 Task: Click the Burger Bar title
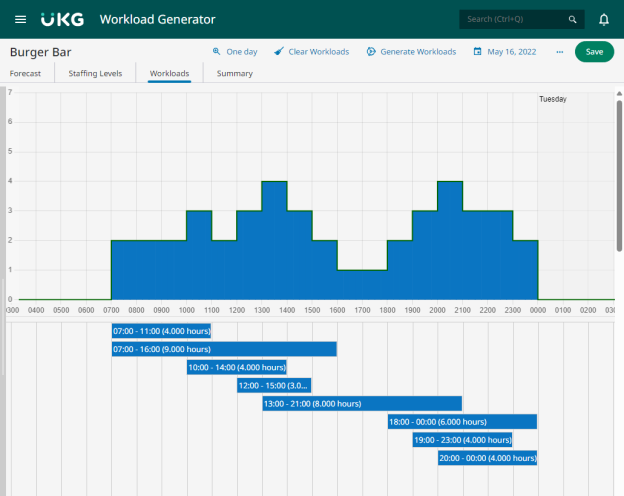41,52
